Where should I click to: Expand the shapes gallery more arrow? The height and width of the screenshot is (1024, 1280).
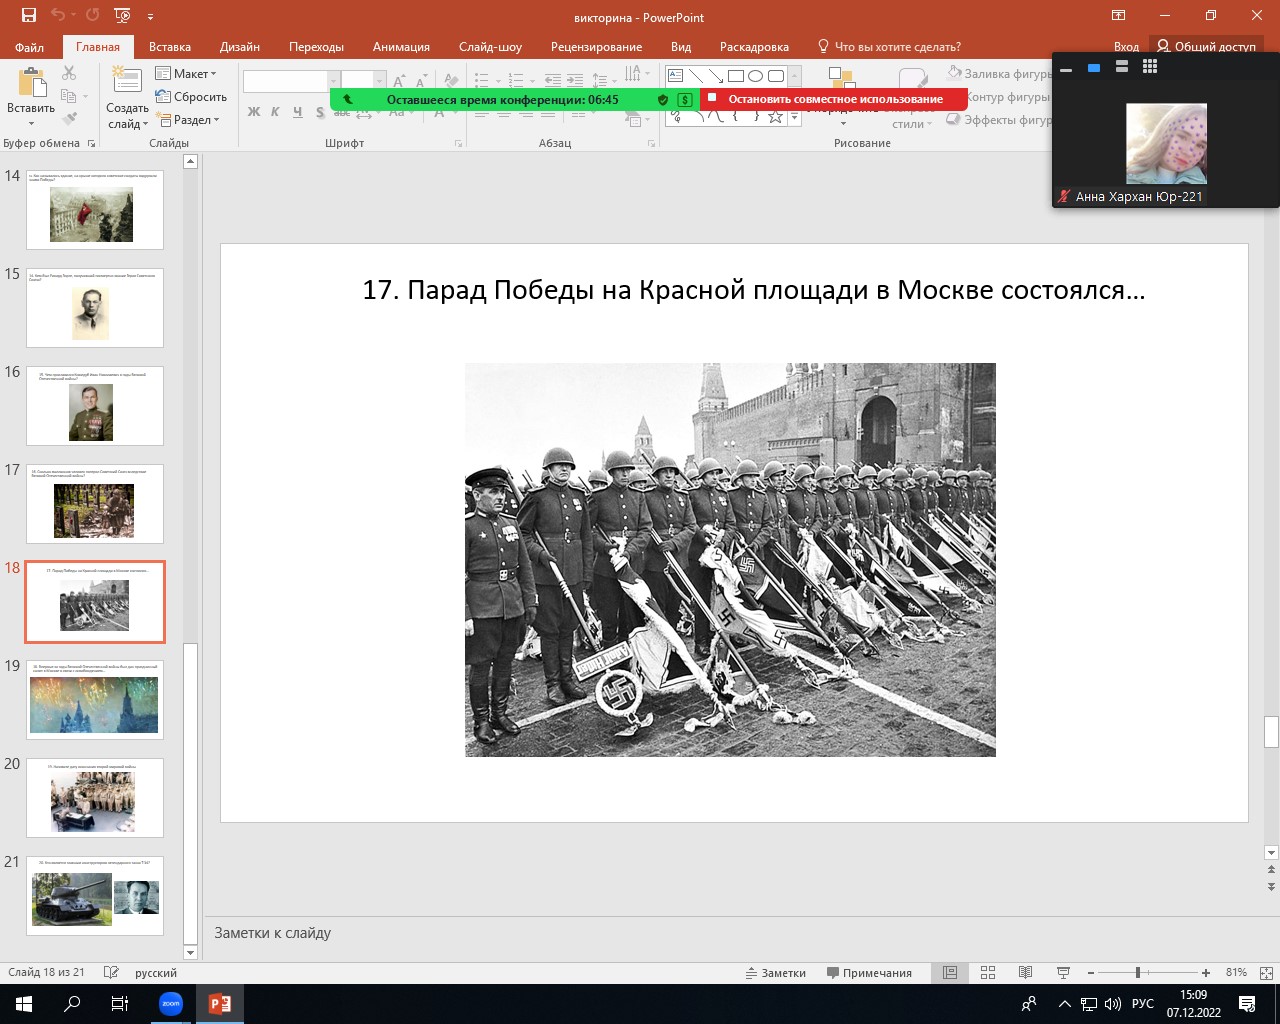tap(795, 117)
